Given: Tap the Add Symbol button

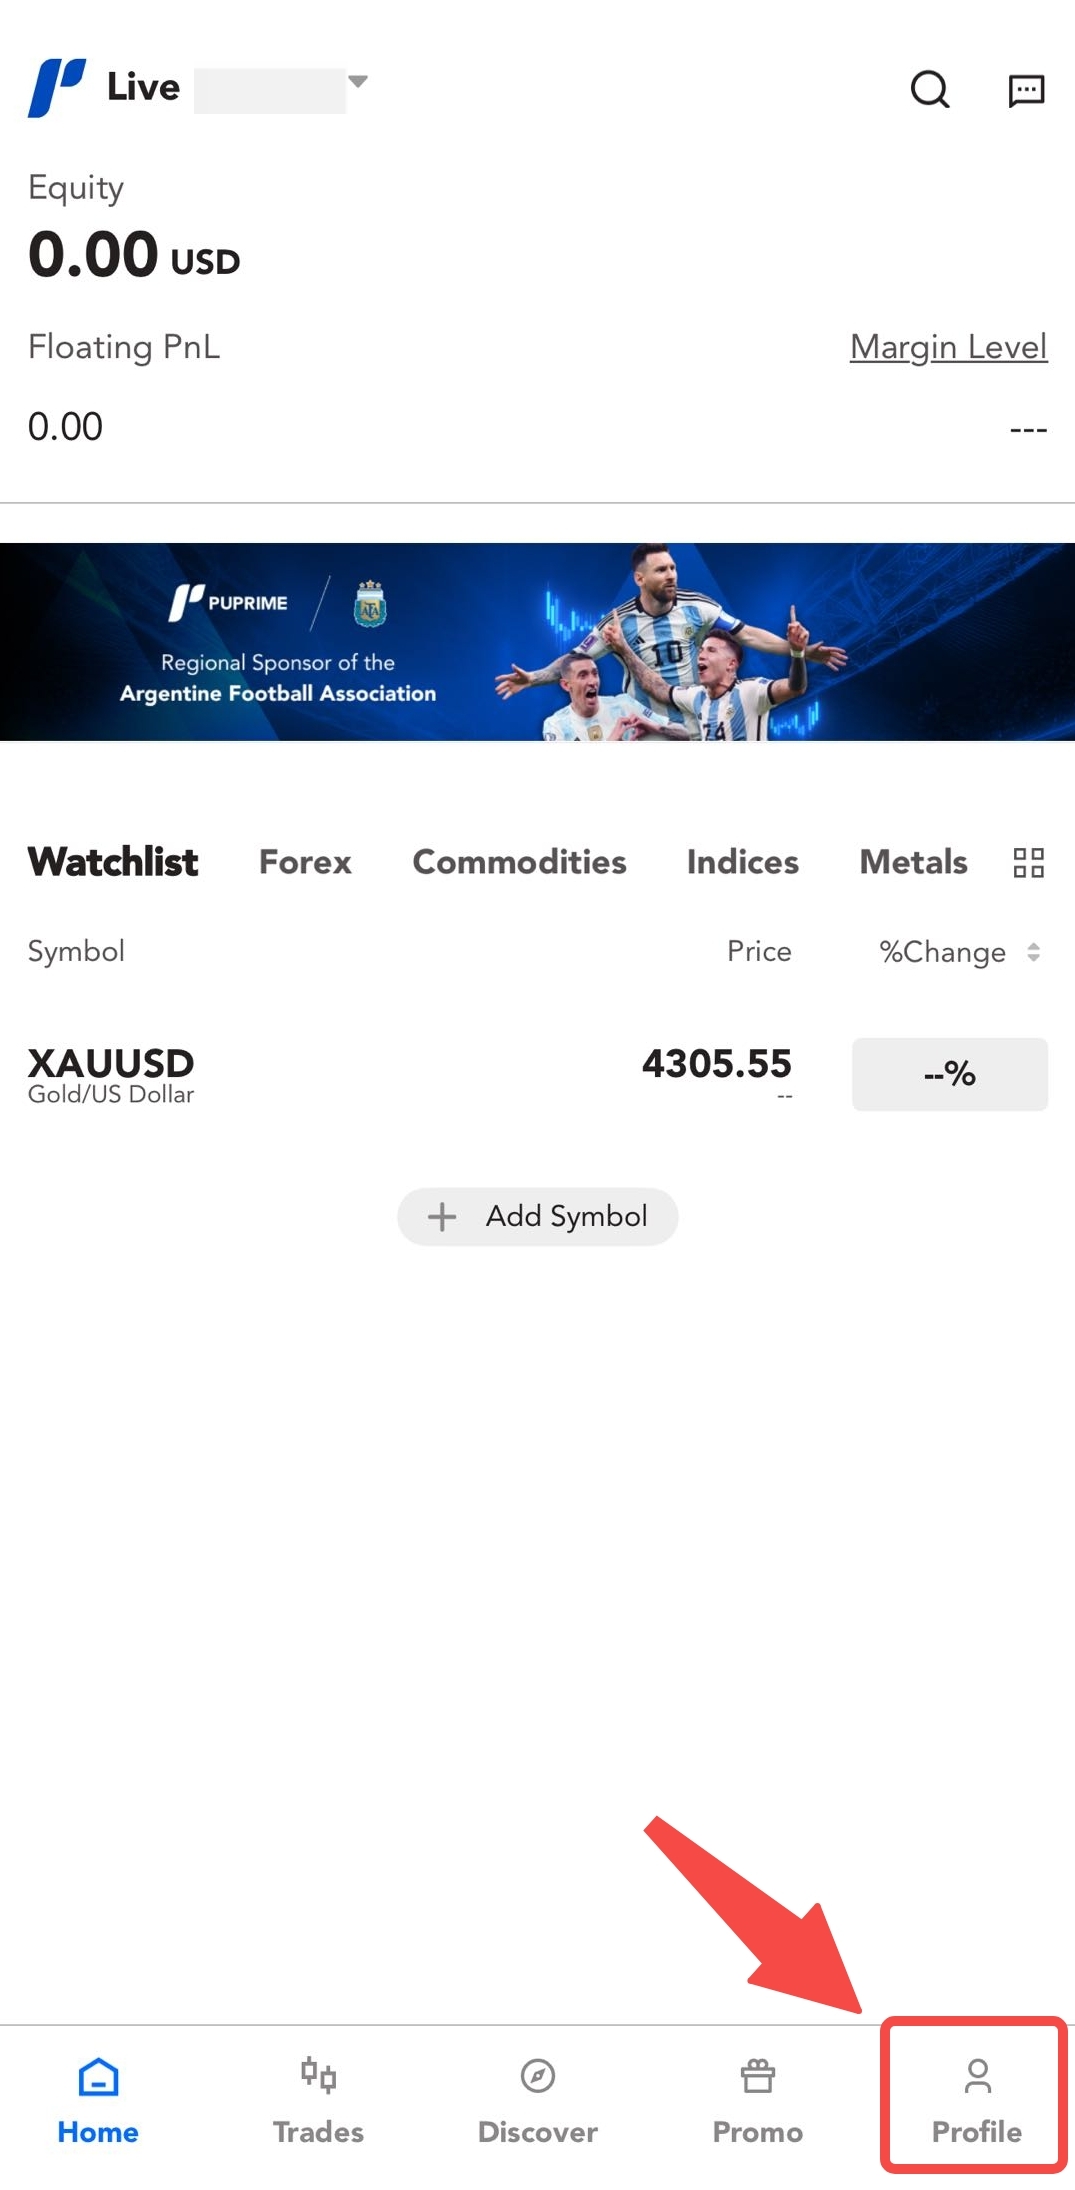Looking at the screenshot, I should (x=538, y=1216).
